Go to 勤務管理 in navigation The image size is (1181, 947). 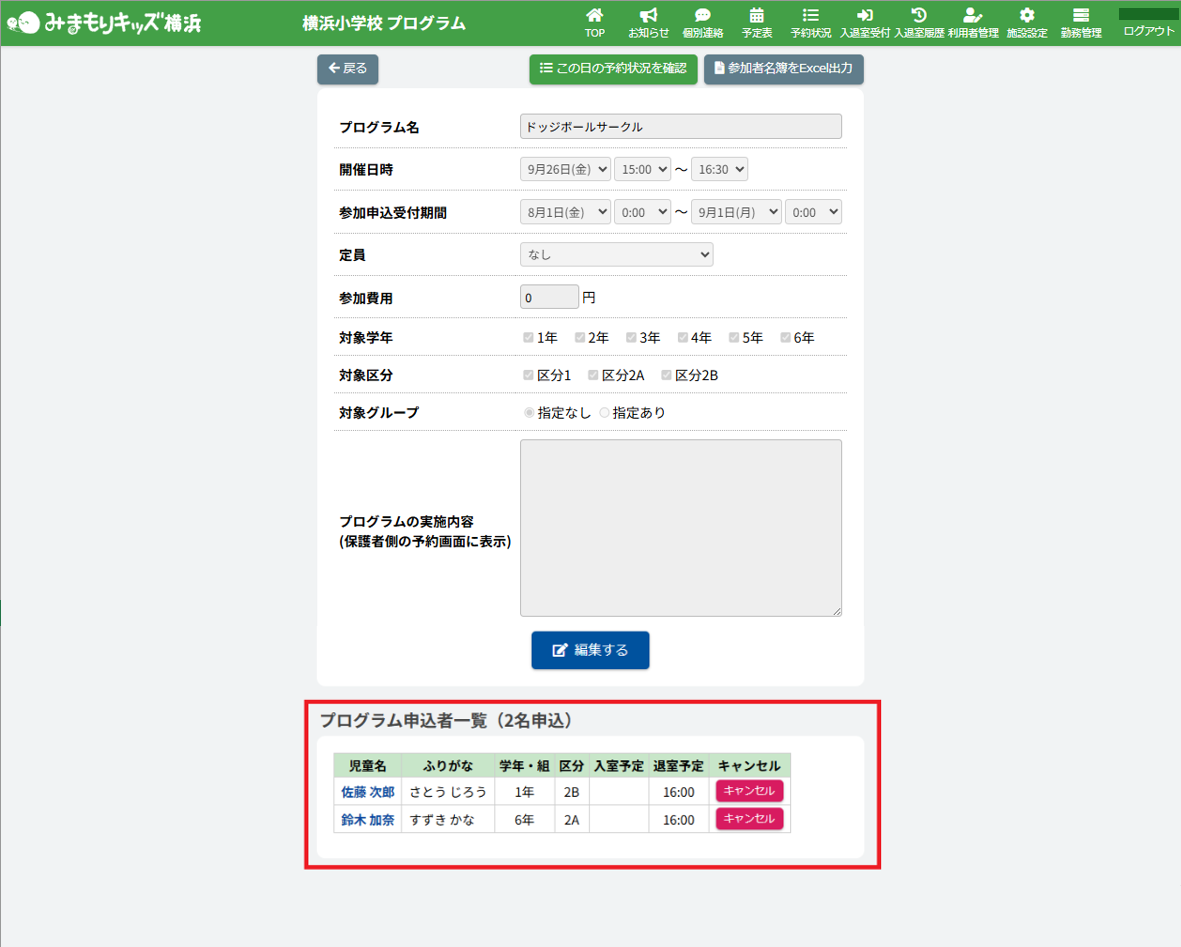1081,22
